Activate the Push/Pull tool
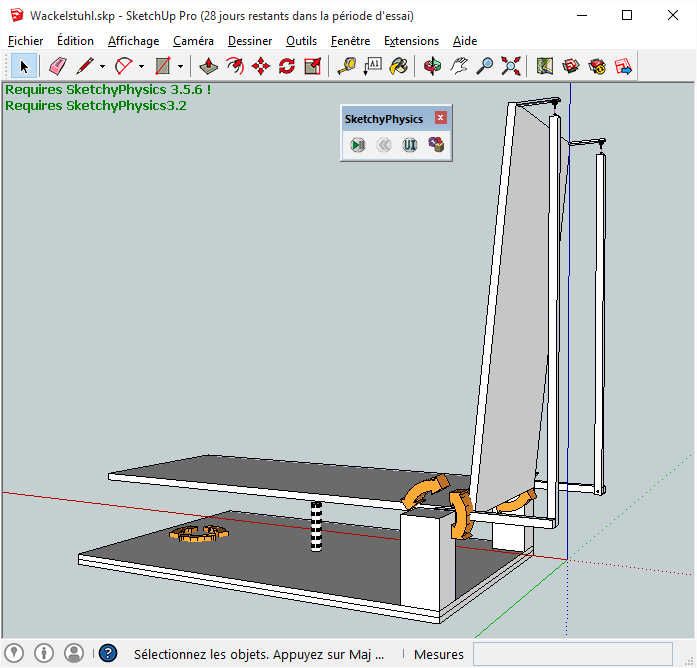The width and height of the screenshot is (697, 668). coord(208,66)
